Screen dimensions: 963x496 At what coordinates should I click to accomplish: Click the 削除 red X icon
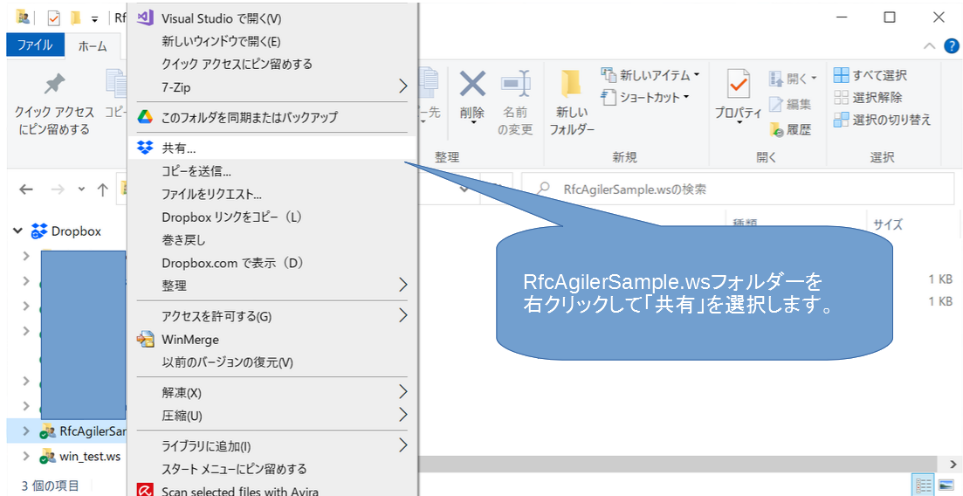[x=472, y=84]
